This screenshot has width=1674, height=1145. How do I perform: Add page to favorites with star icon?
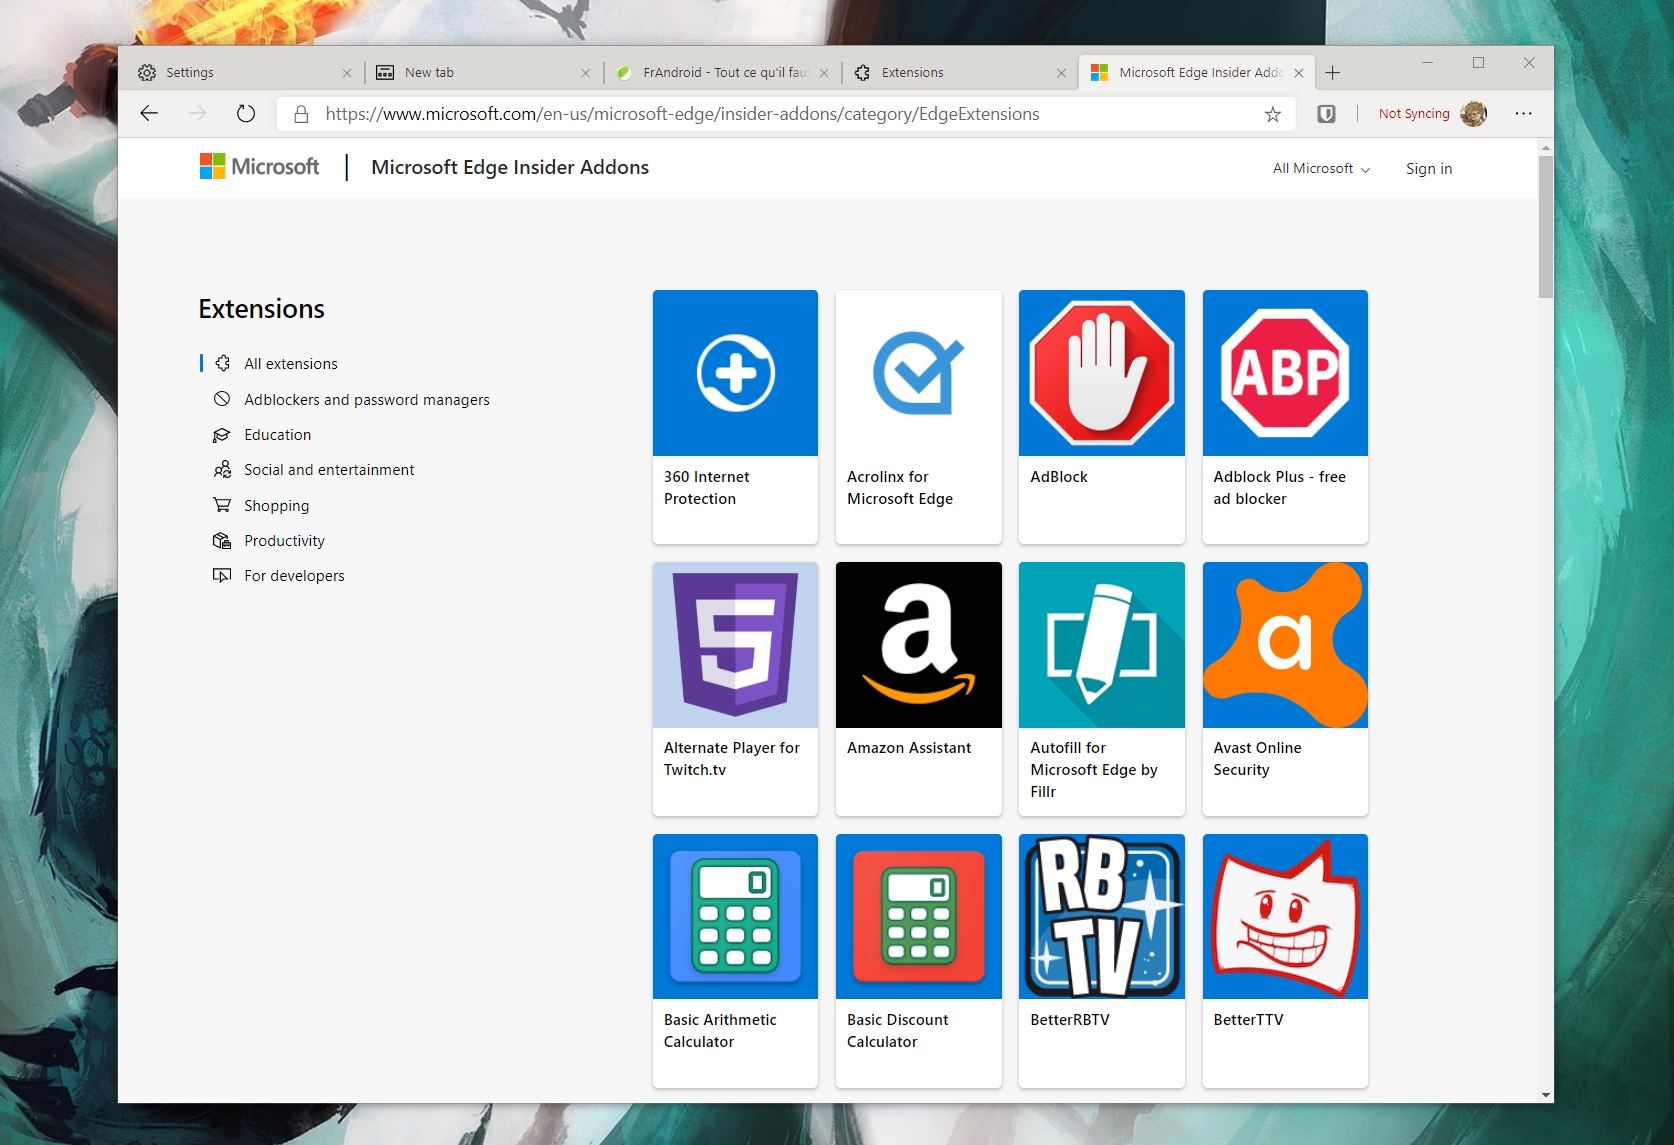click(x=1272, y=114)
